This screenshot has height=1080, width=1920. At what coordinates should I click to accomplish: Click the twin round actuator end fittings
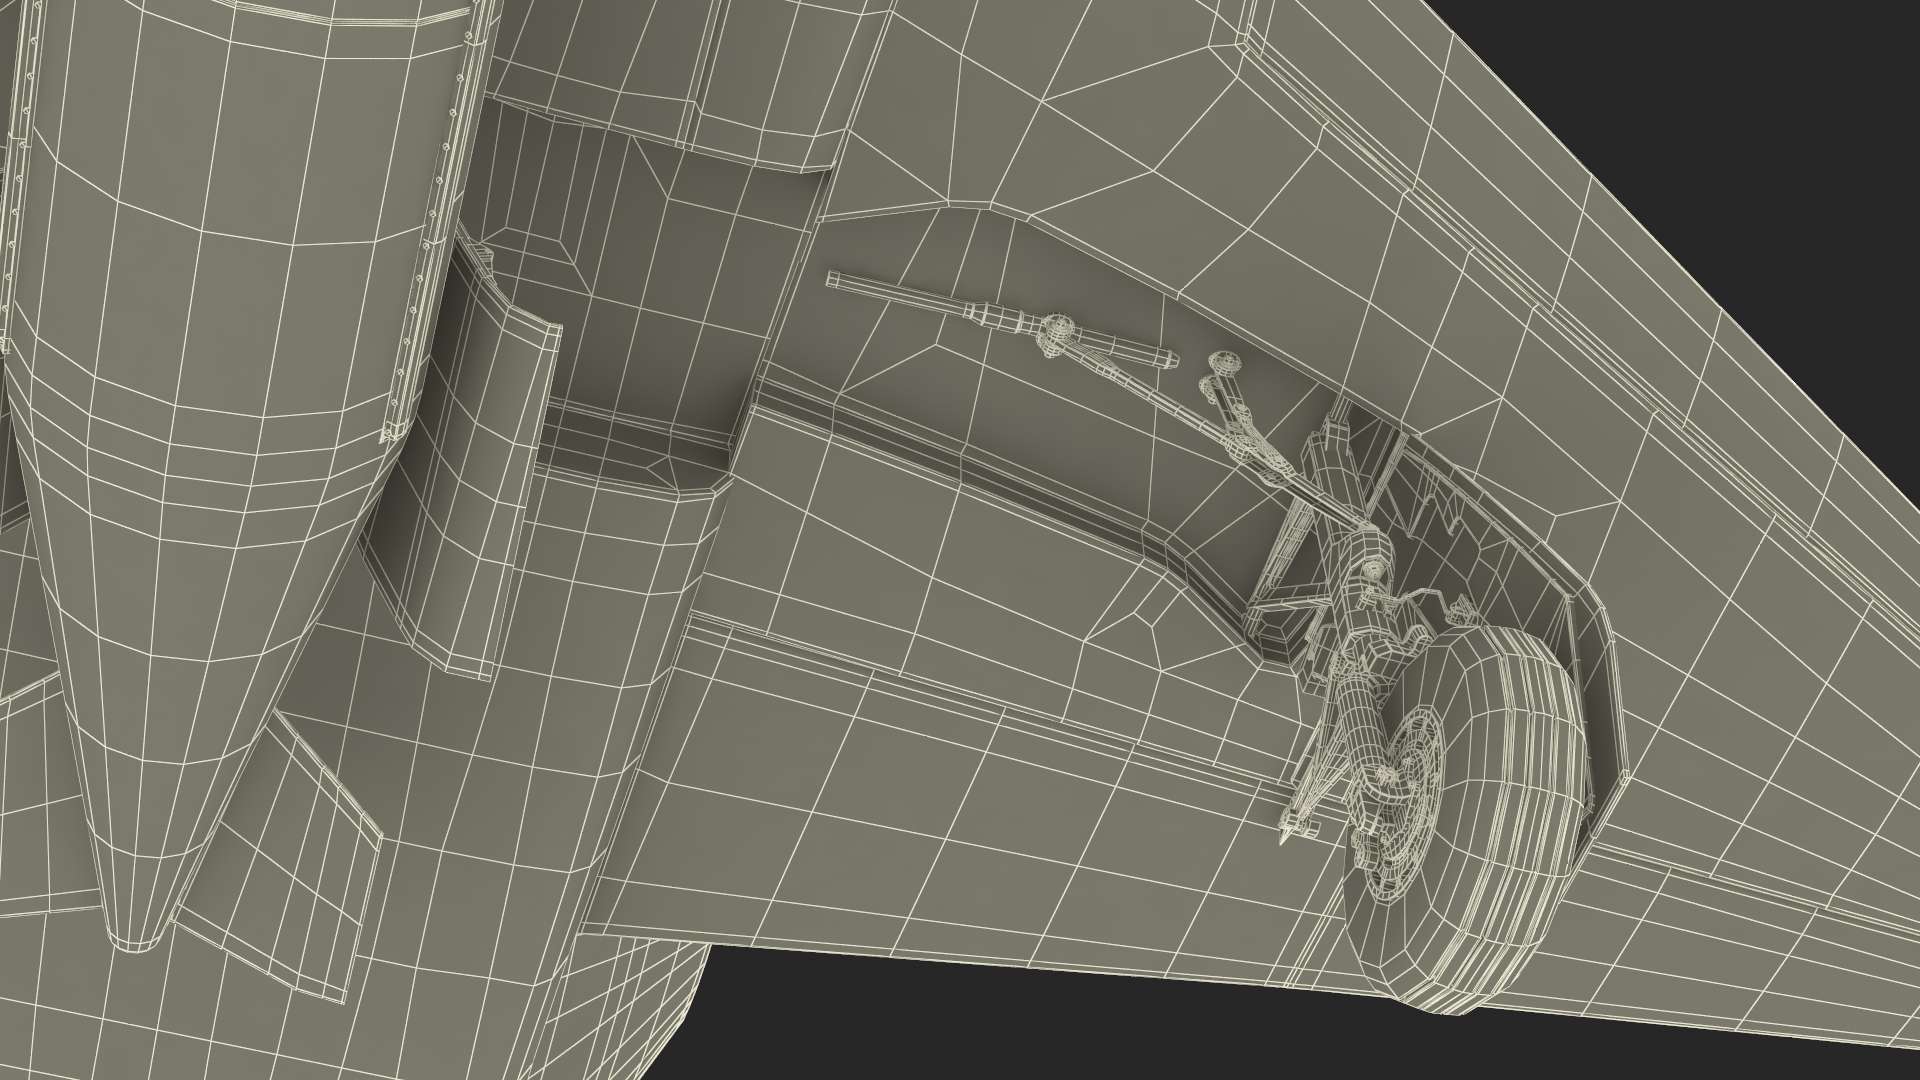[x=1218, y=370]
